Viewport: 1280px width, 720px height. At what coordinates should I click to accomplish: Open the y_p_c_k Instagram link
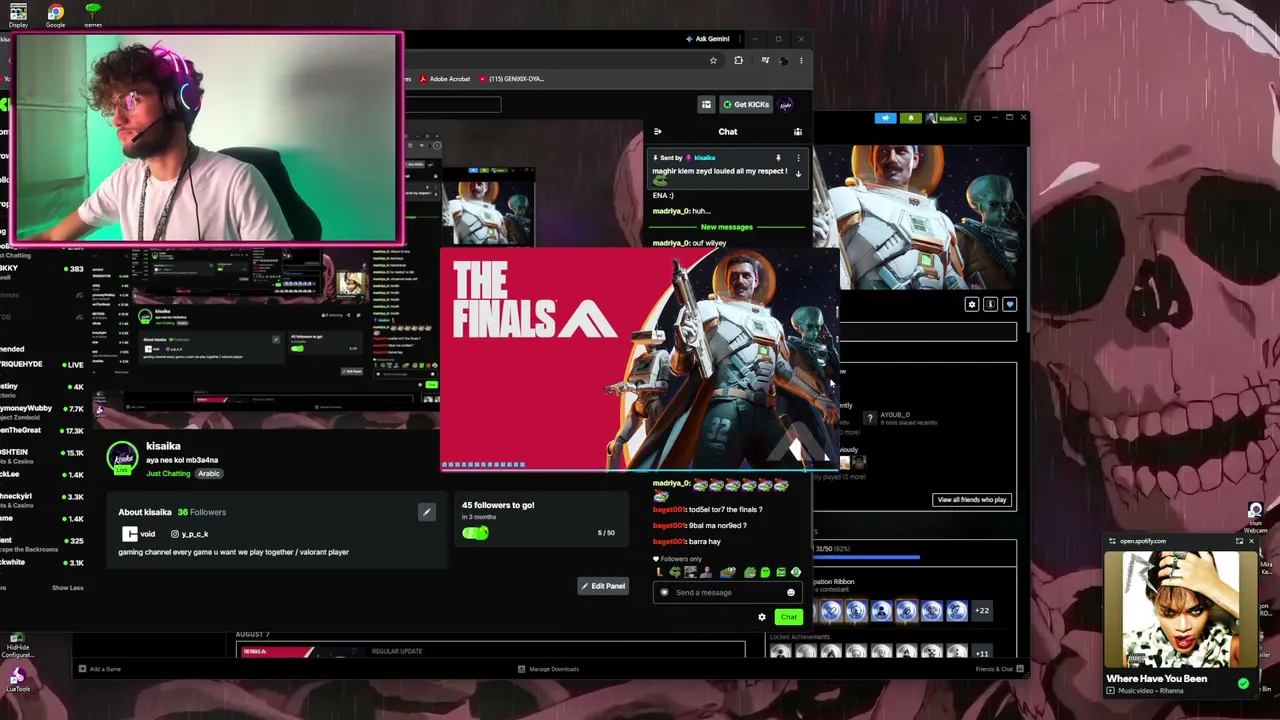click(x=189, y=534)
